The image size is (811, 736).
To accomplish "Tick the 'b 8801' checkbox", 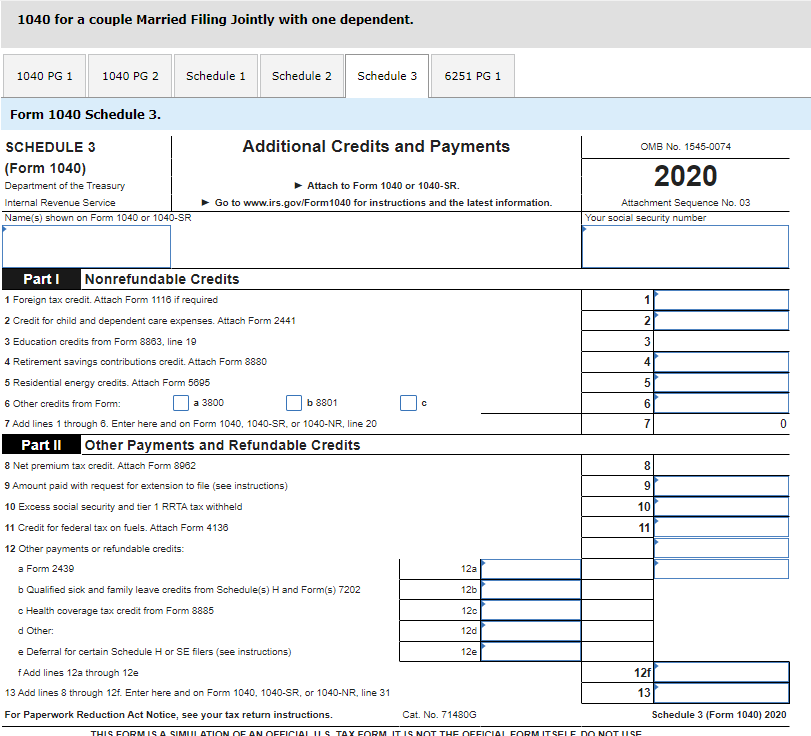I will click(294, 403).
